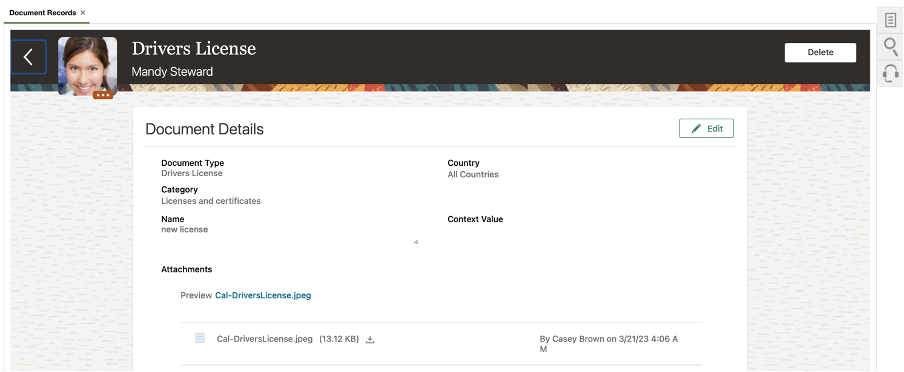Edit the Document Details

pyautogui.click(x=706, y=129)
